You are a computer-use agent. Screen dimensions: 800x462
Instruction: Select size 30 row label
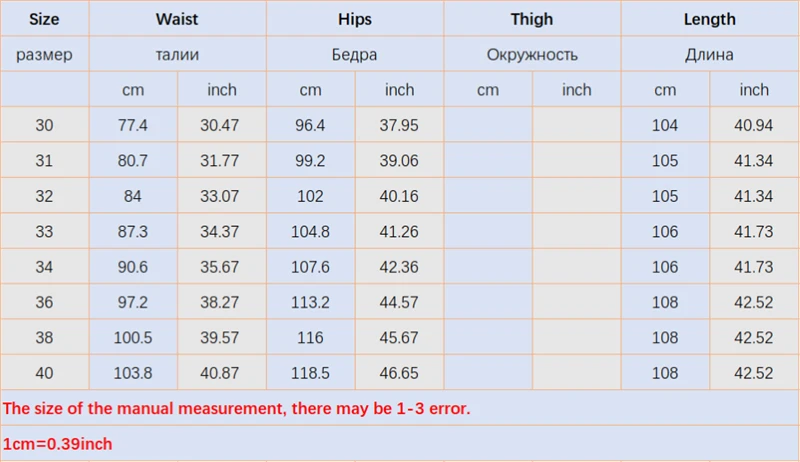pos(44,125)
